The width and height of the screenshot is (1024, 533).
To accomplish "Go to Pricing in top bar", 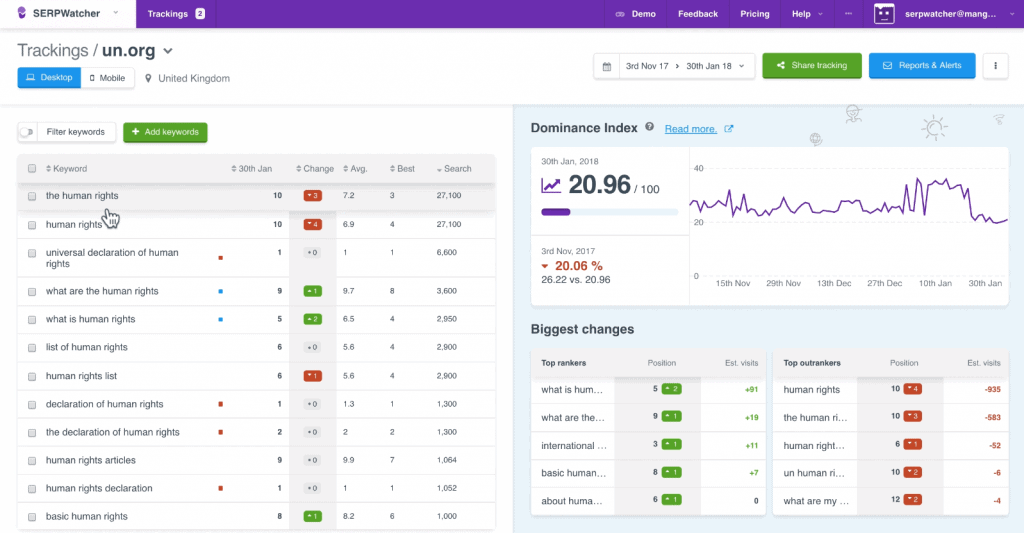I will [x=754, y=14].
